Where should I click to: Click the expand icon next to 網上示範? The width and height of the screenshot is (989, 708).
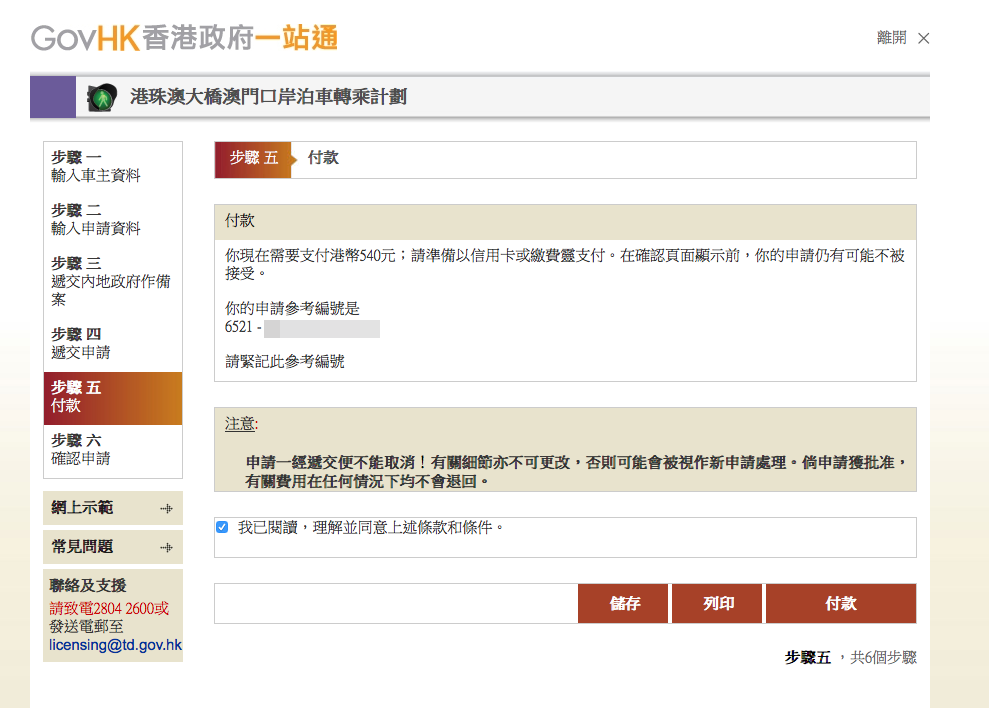coord(166,509)
